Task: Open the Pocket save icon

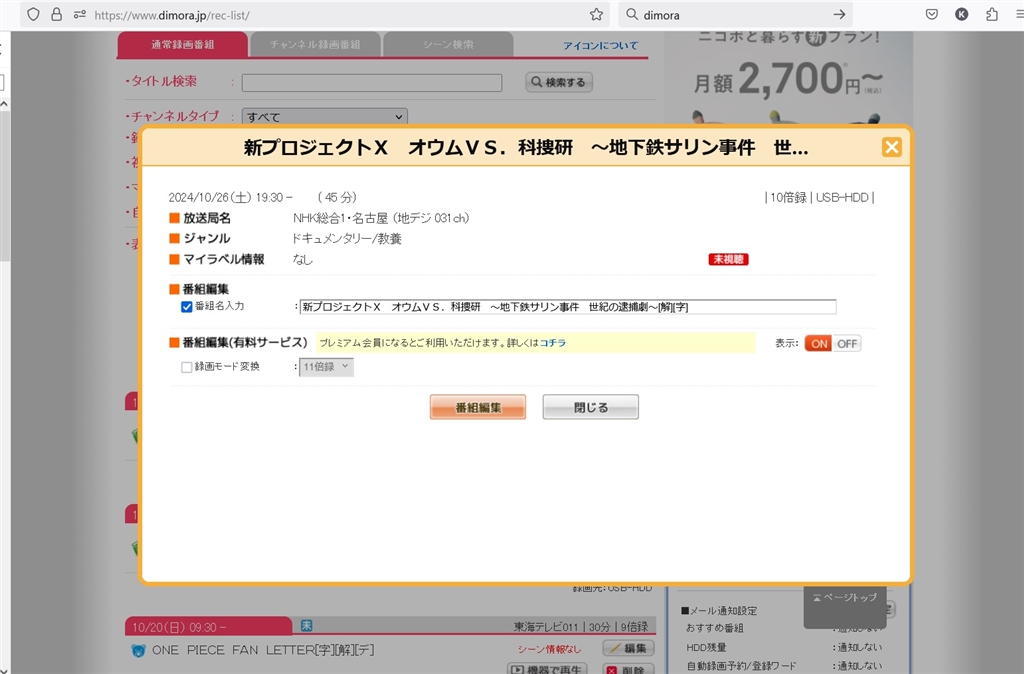Action: 932,14
